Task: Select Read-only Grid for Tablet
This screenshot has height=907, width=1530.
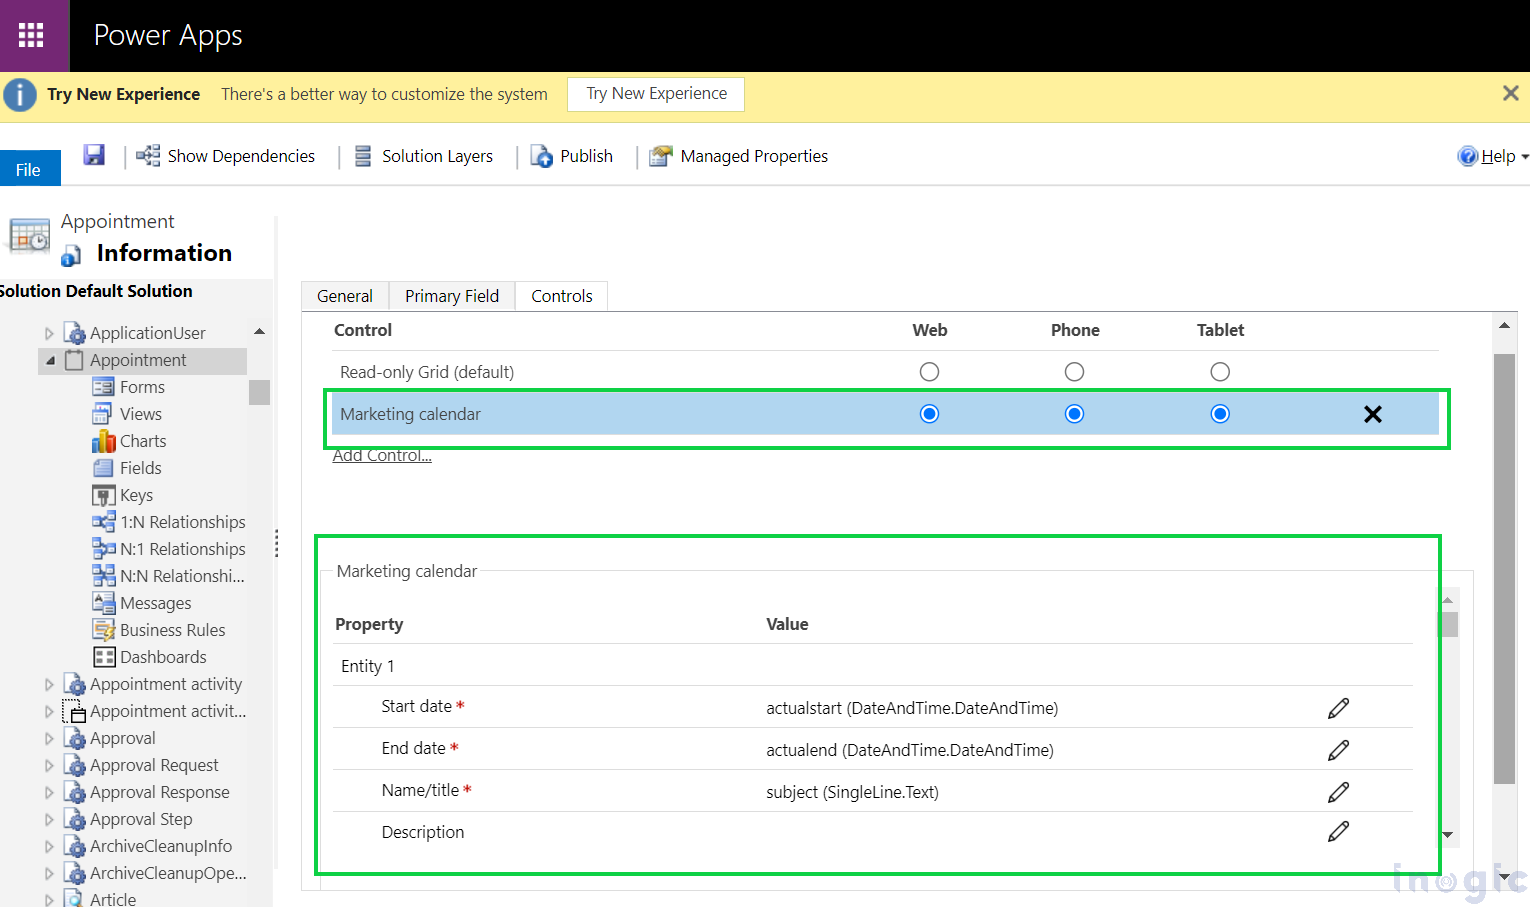Action: click(1220, 372)
